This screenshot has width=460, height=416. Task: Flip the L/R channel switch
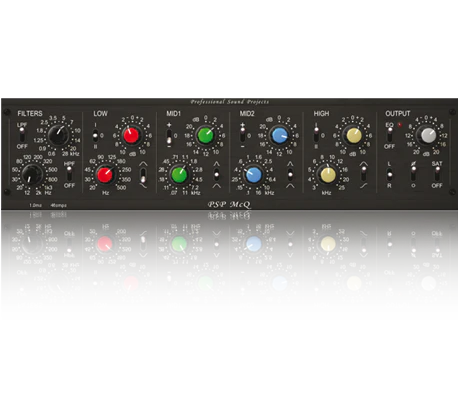[x=389, y=174]
